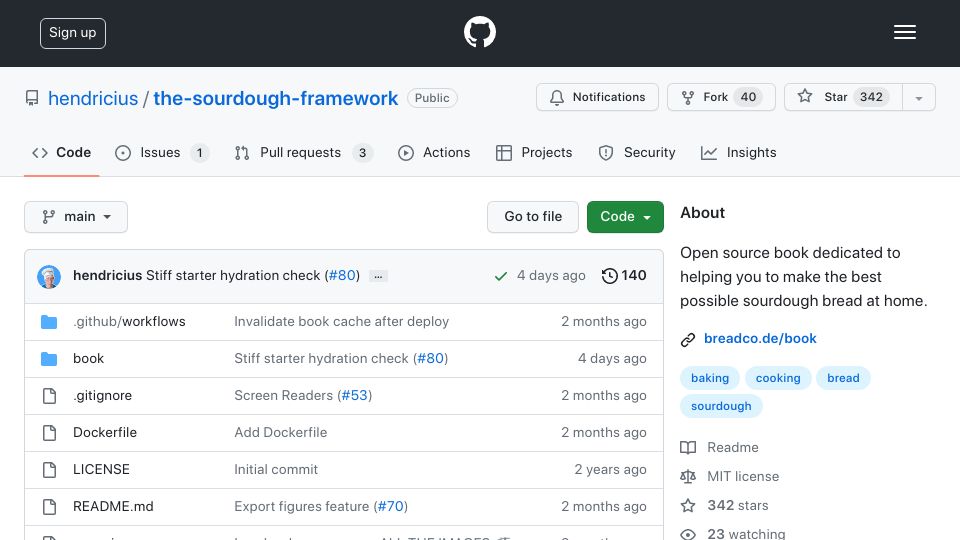Select the sourdough topic tag

[721, 406]
